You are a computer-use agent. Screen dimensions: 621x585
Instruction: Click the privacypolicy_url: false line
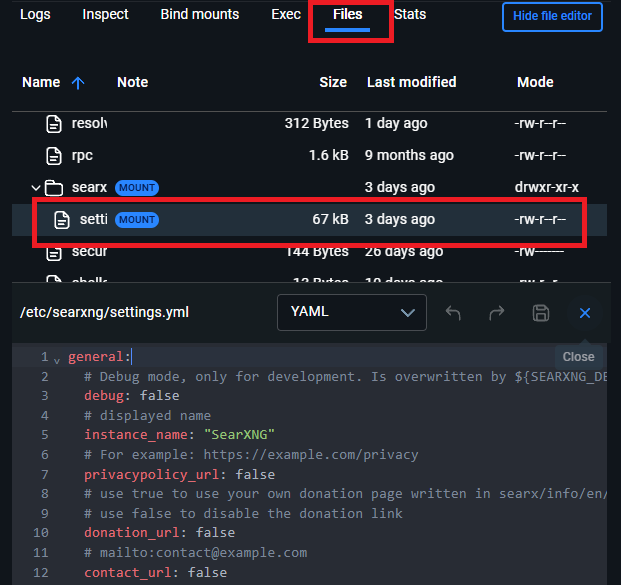tap(179, 474)
